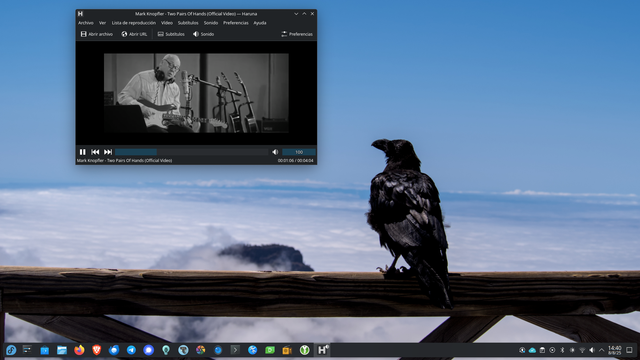Screen dimensions: 640x360
Task: Skip to previous track in Haruna
Action: 95,152
